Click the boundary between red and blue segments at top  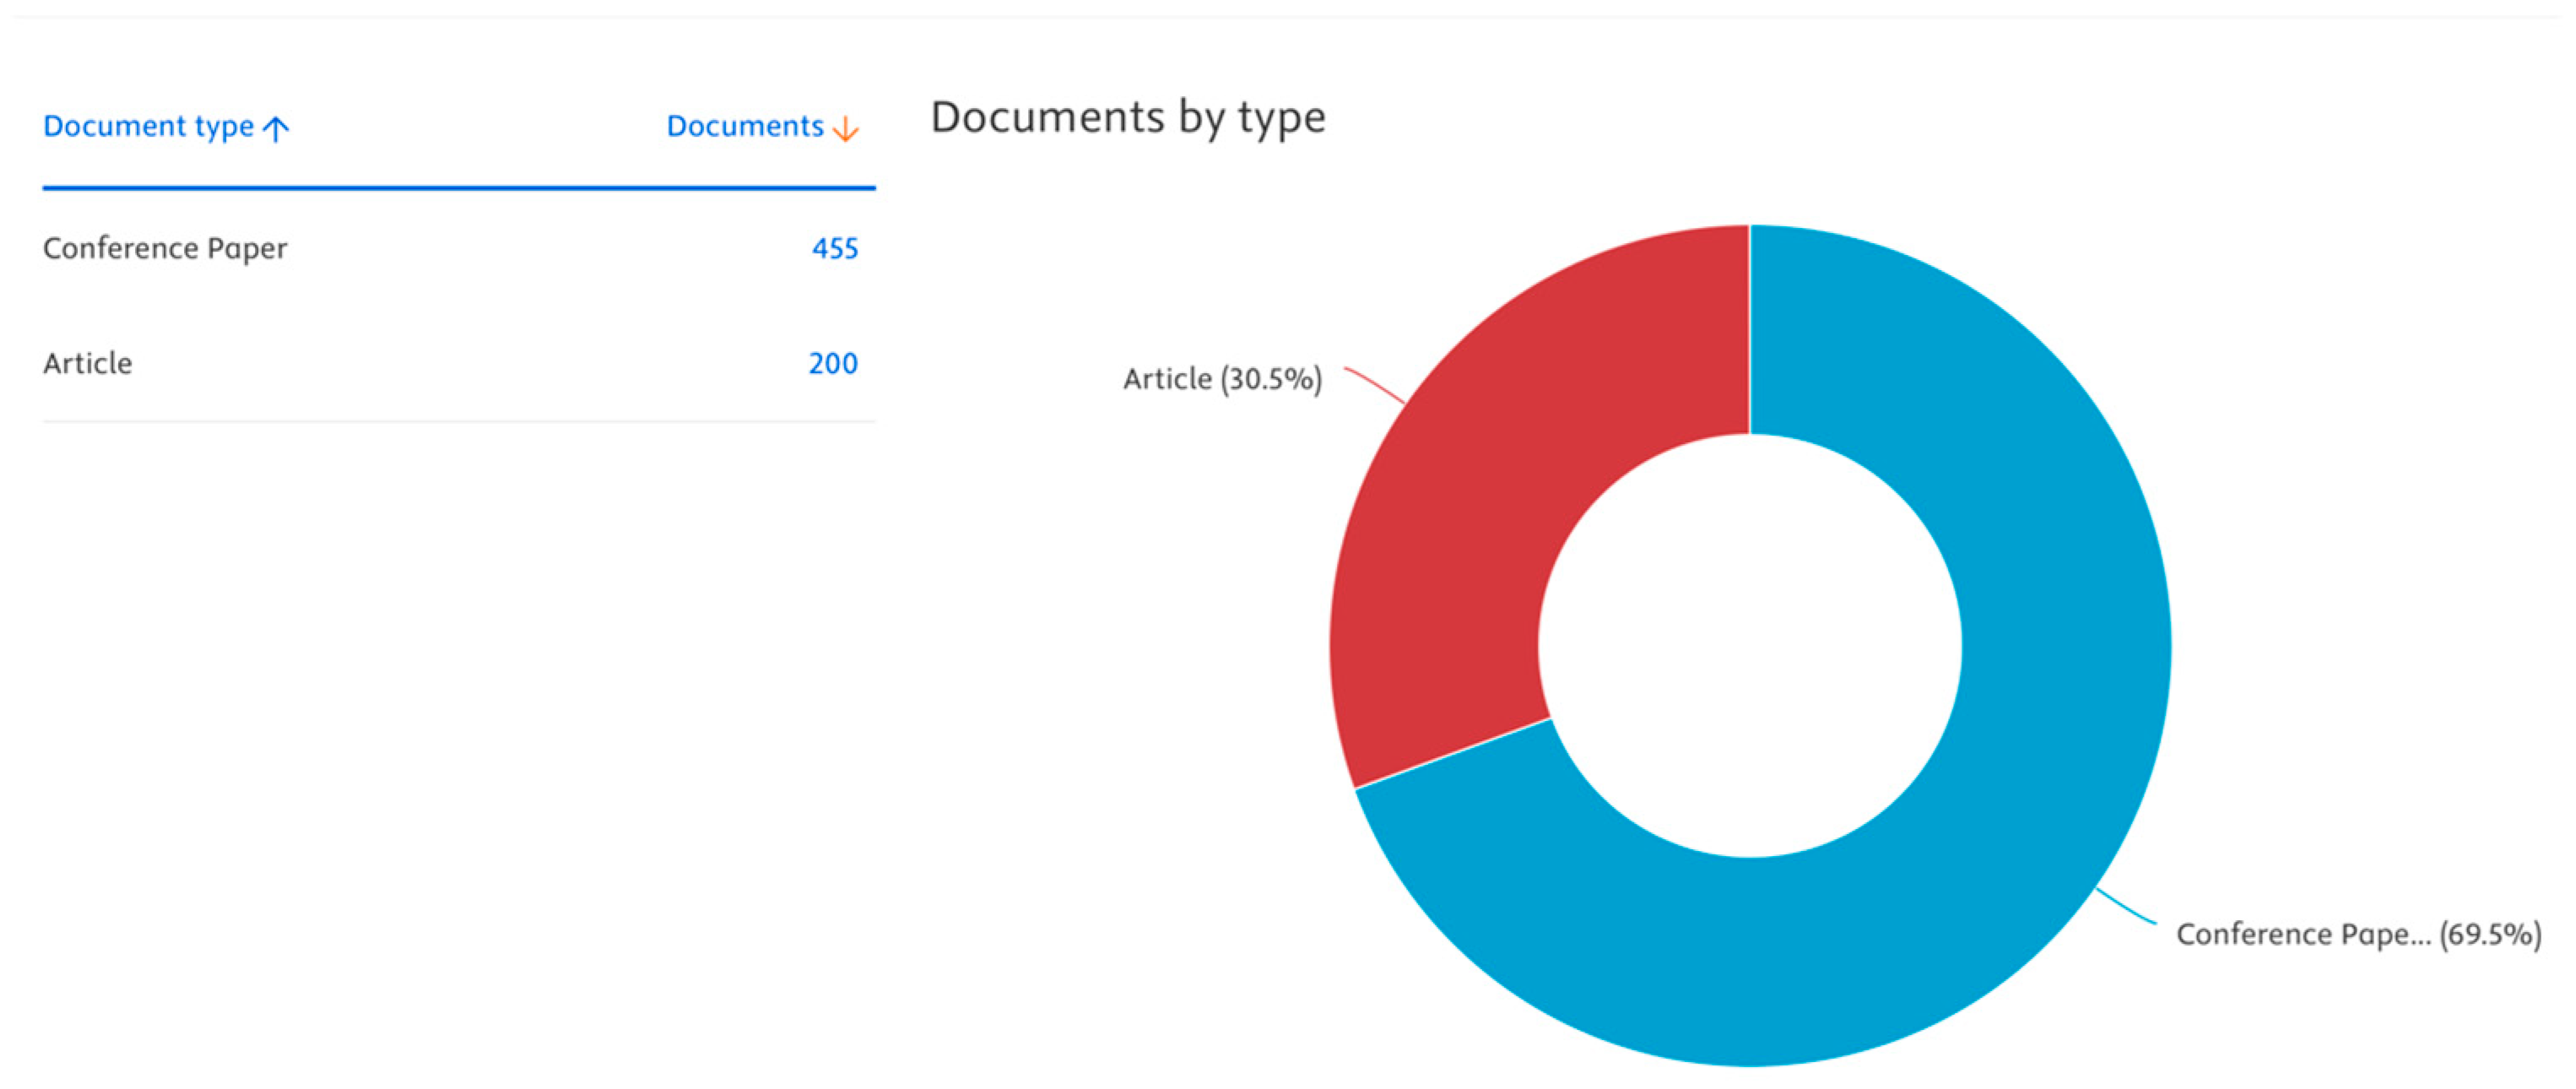click(1749, 330)
